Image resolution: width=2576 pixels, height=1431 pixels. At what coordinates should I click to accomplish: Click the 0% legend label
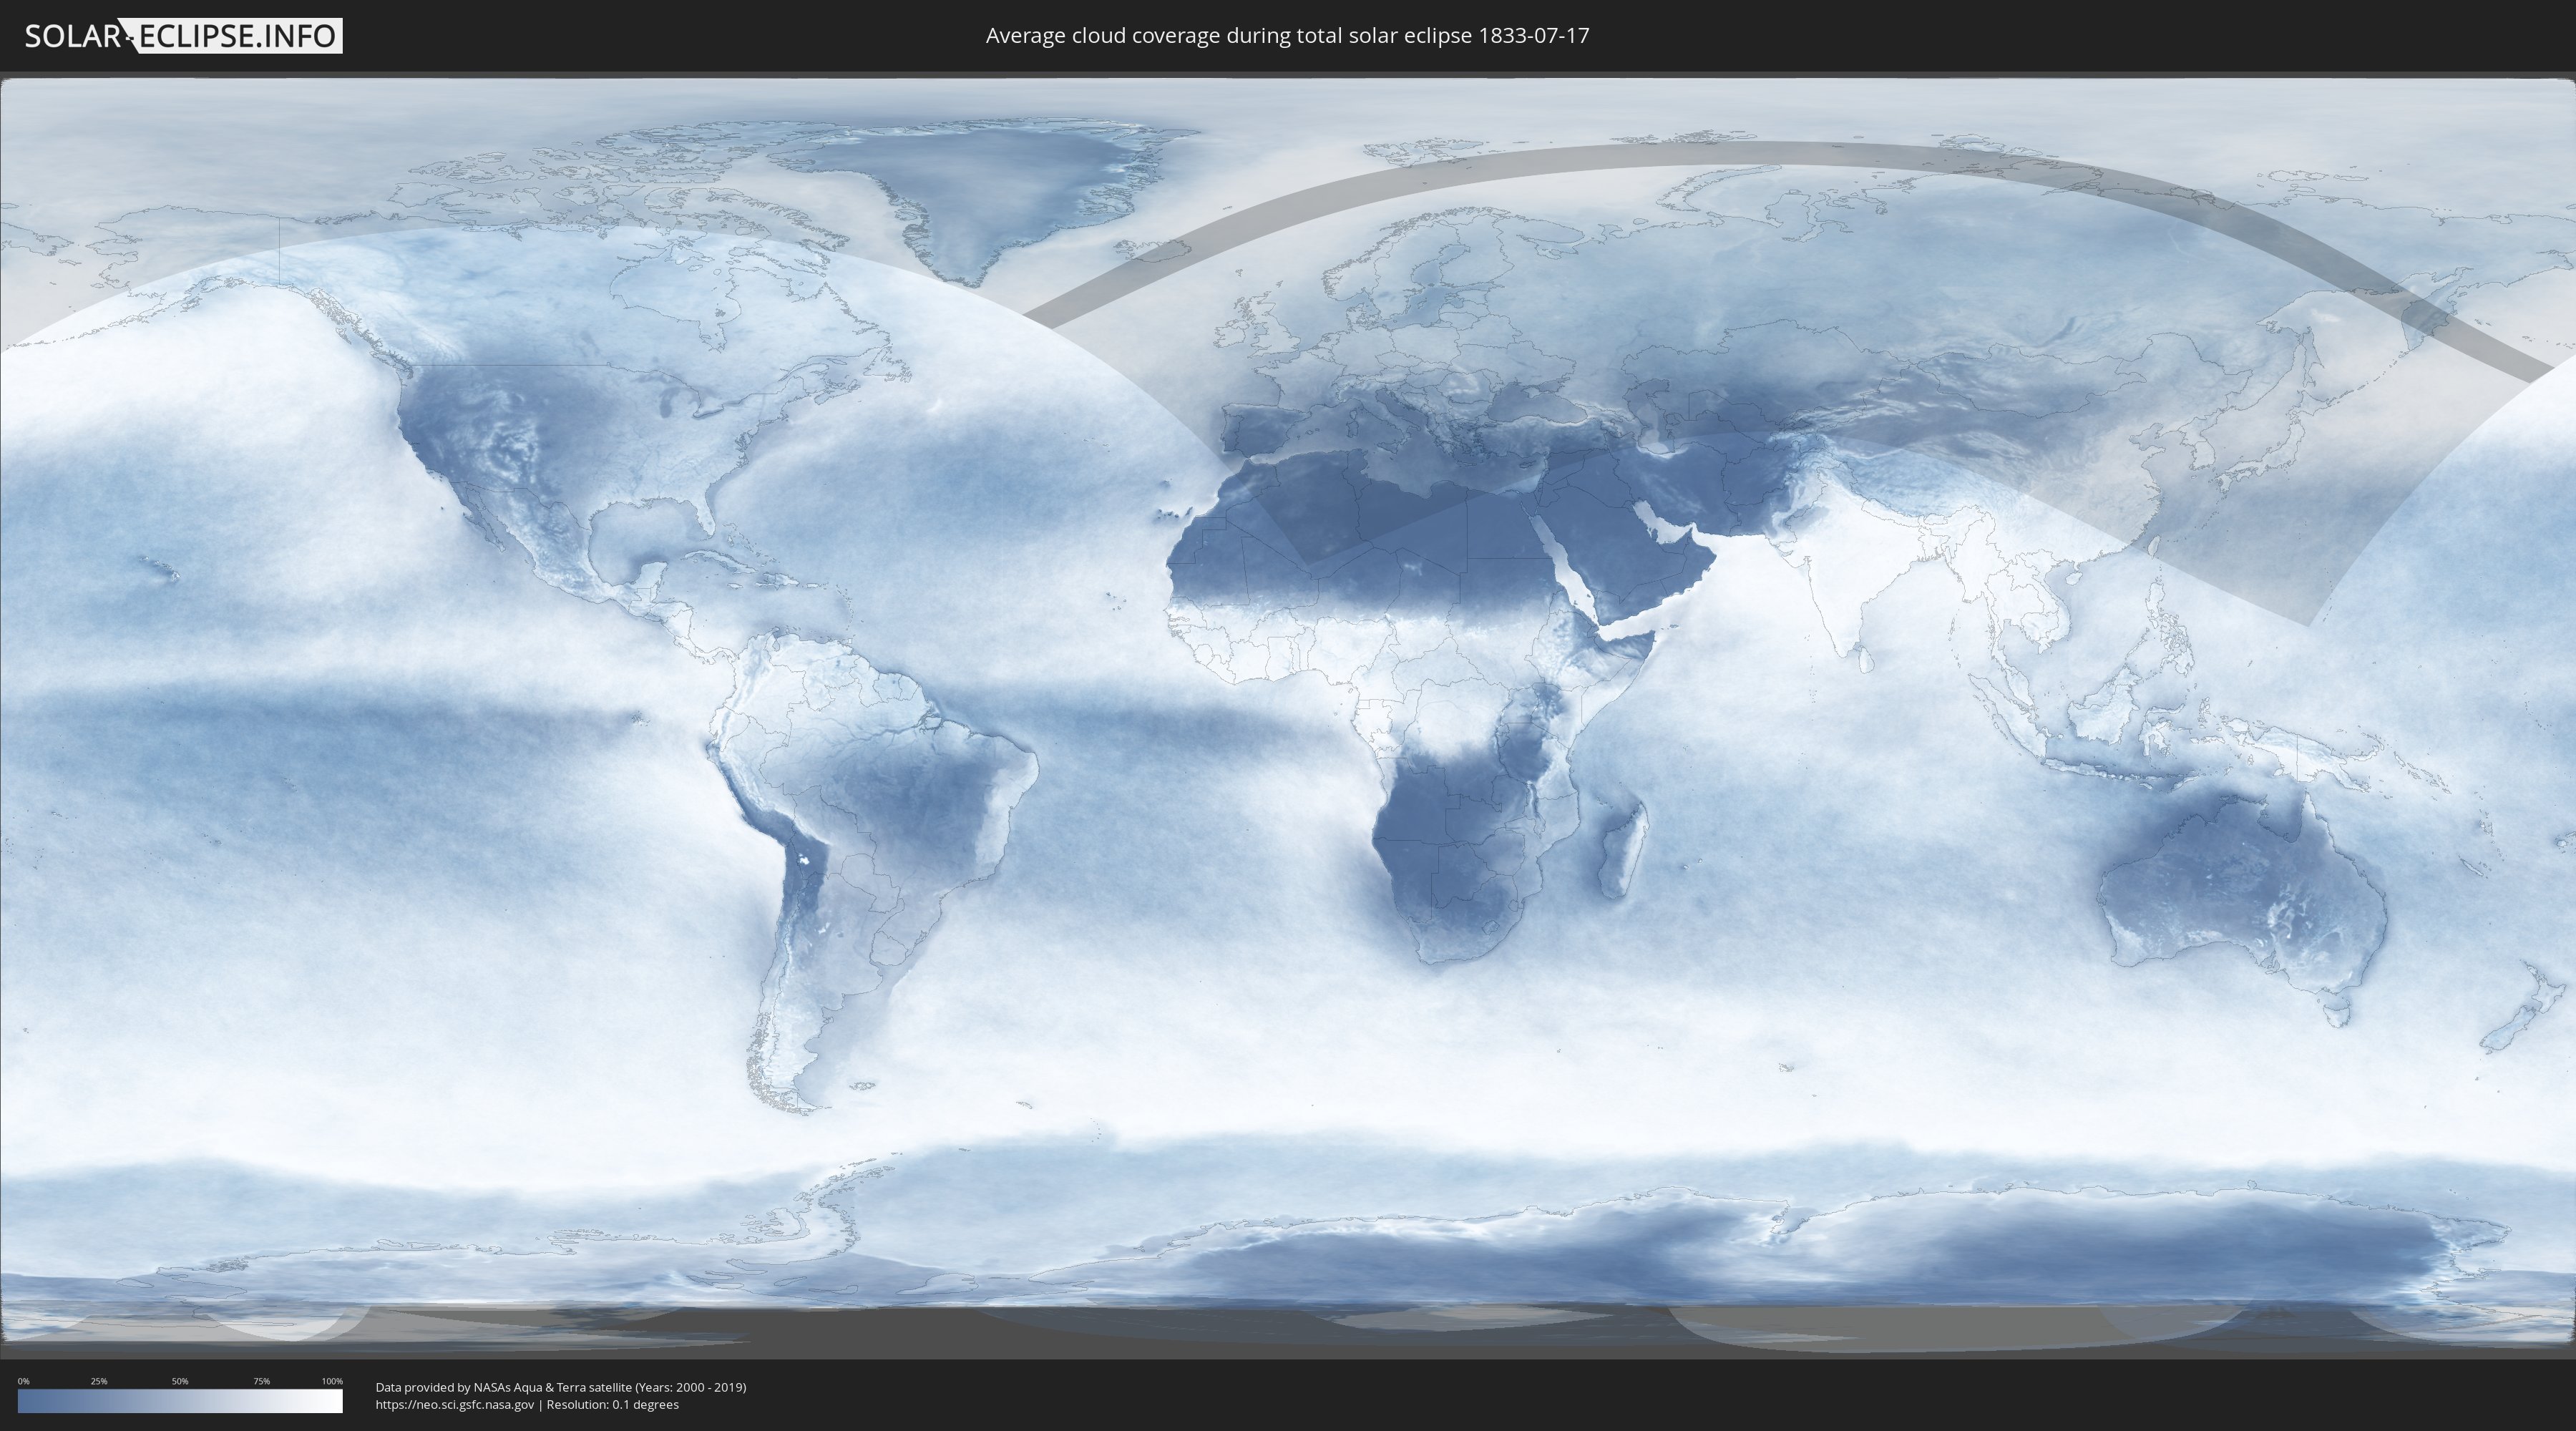[23, 1381]
